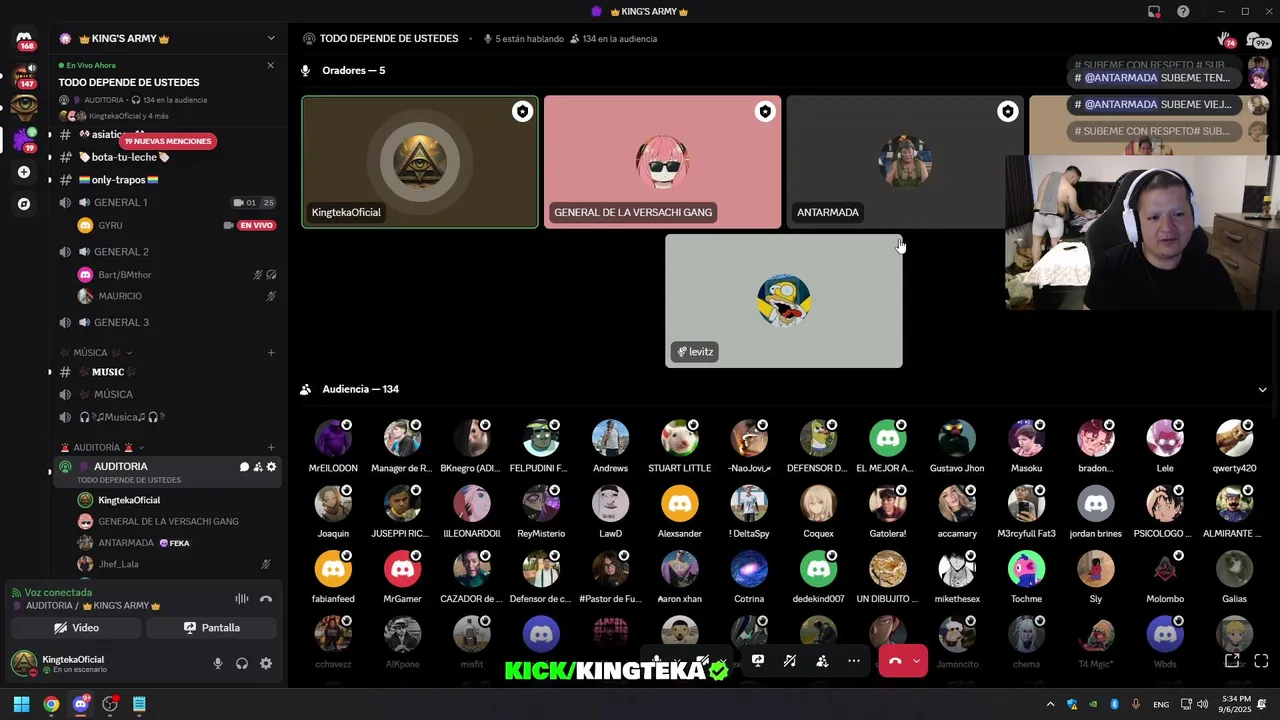Toggle Video camera button
Screen dimensions: 1280x720
coord(76,628)
